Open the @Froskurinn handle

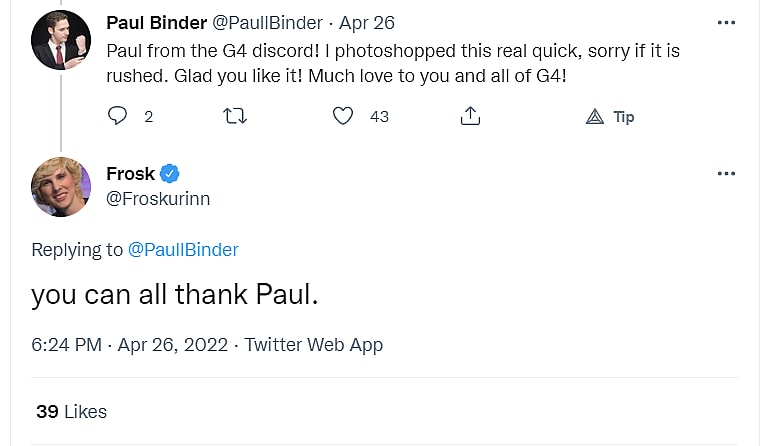(x=158, y=199)
